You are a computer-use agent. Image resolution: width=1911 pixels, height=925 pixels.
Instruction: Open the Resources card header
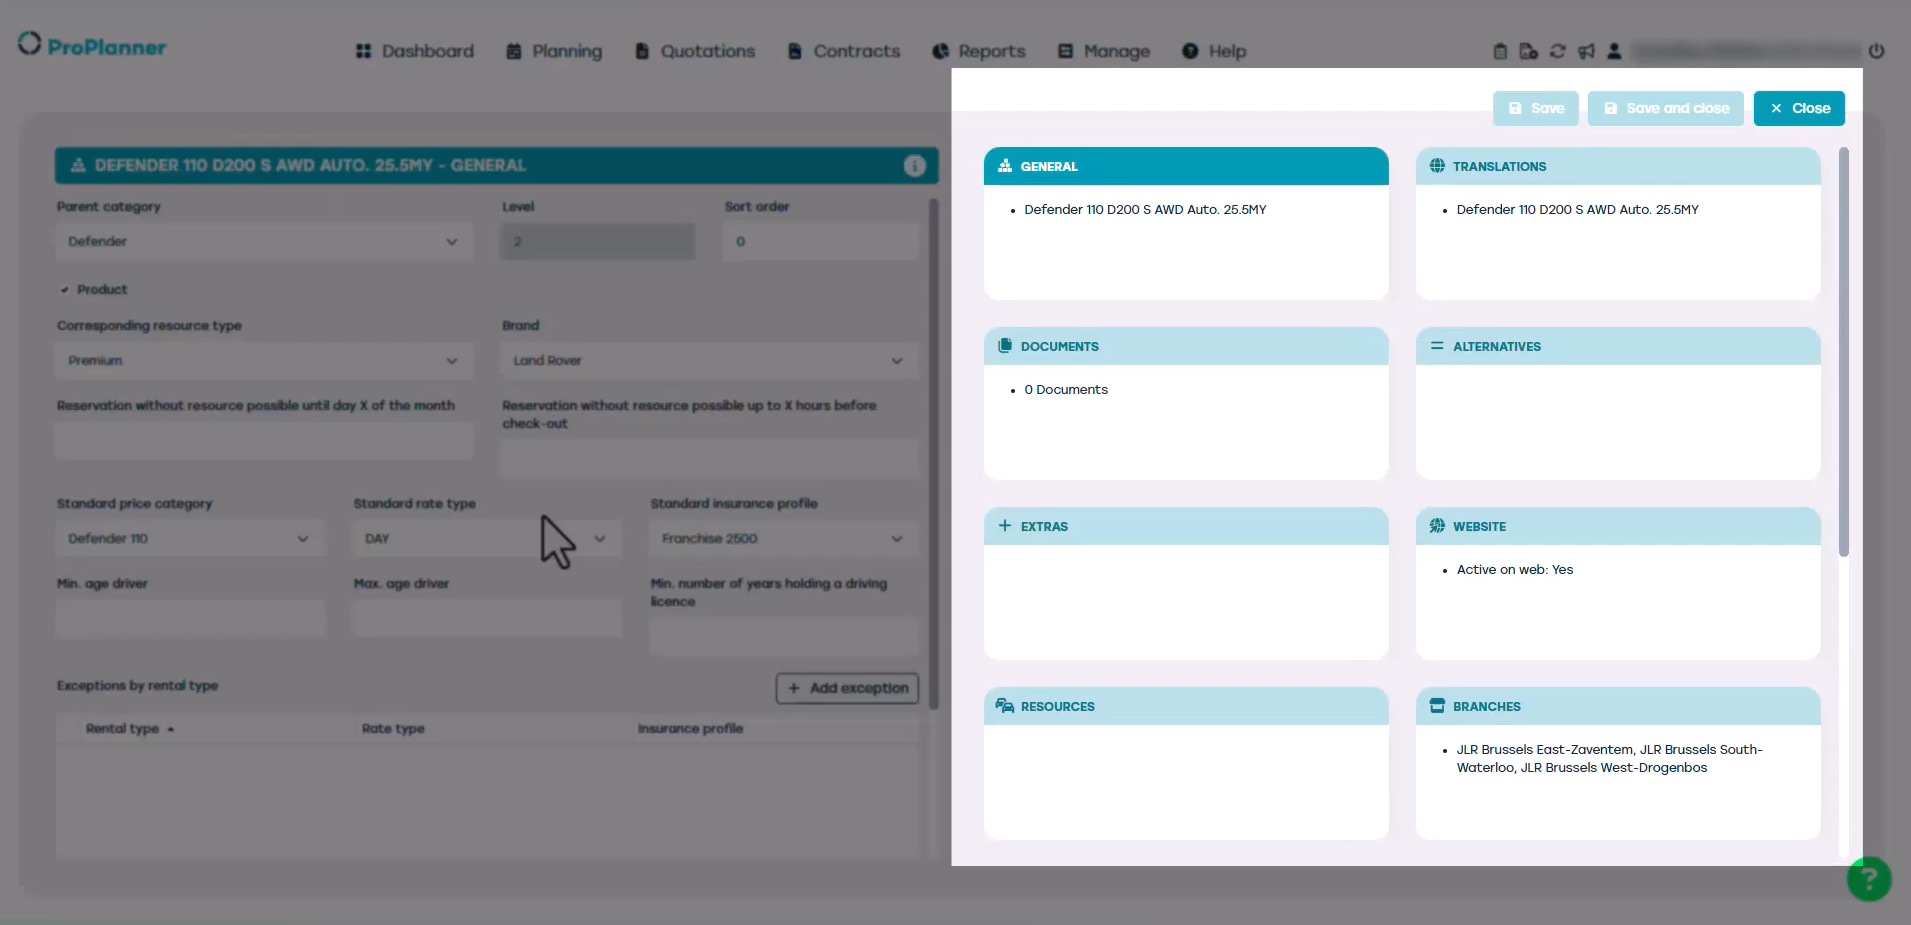click(1186, 706)
